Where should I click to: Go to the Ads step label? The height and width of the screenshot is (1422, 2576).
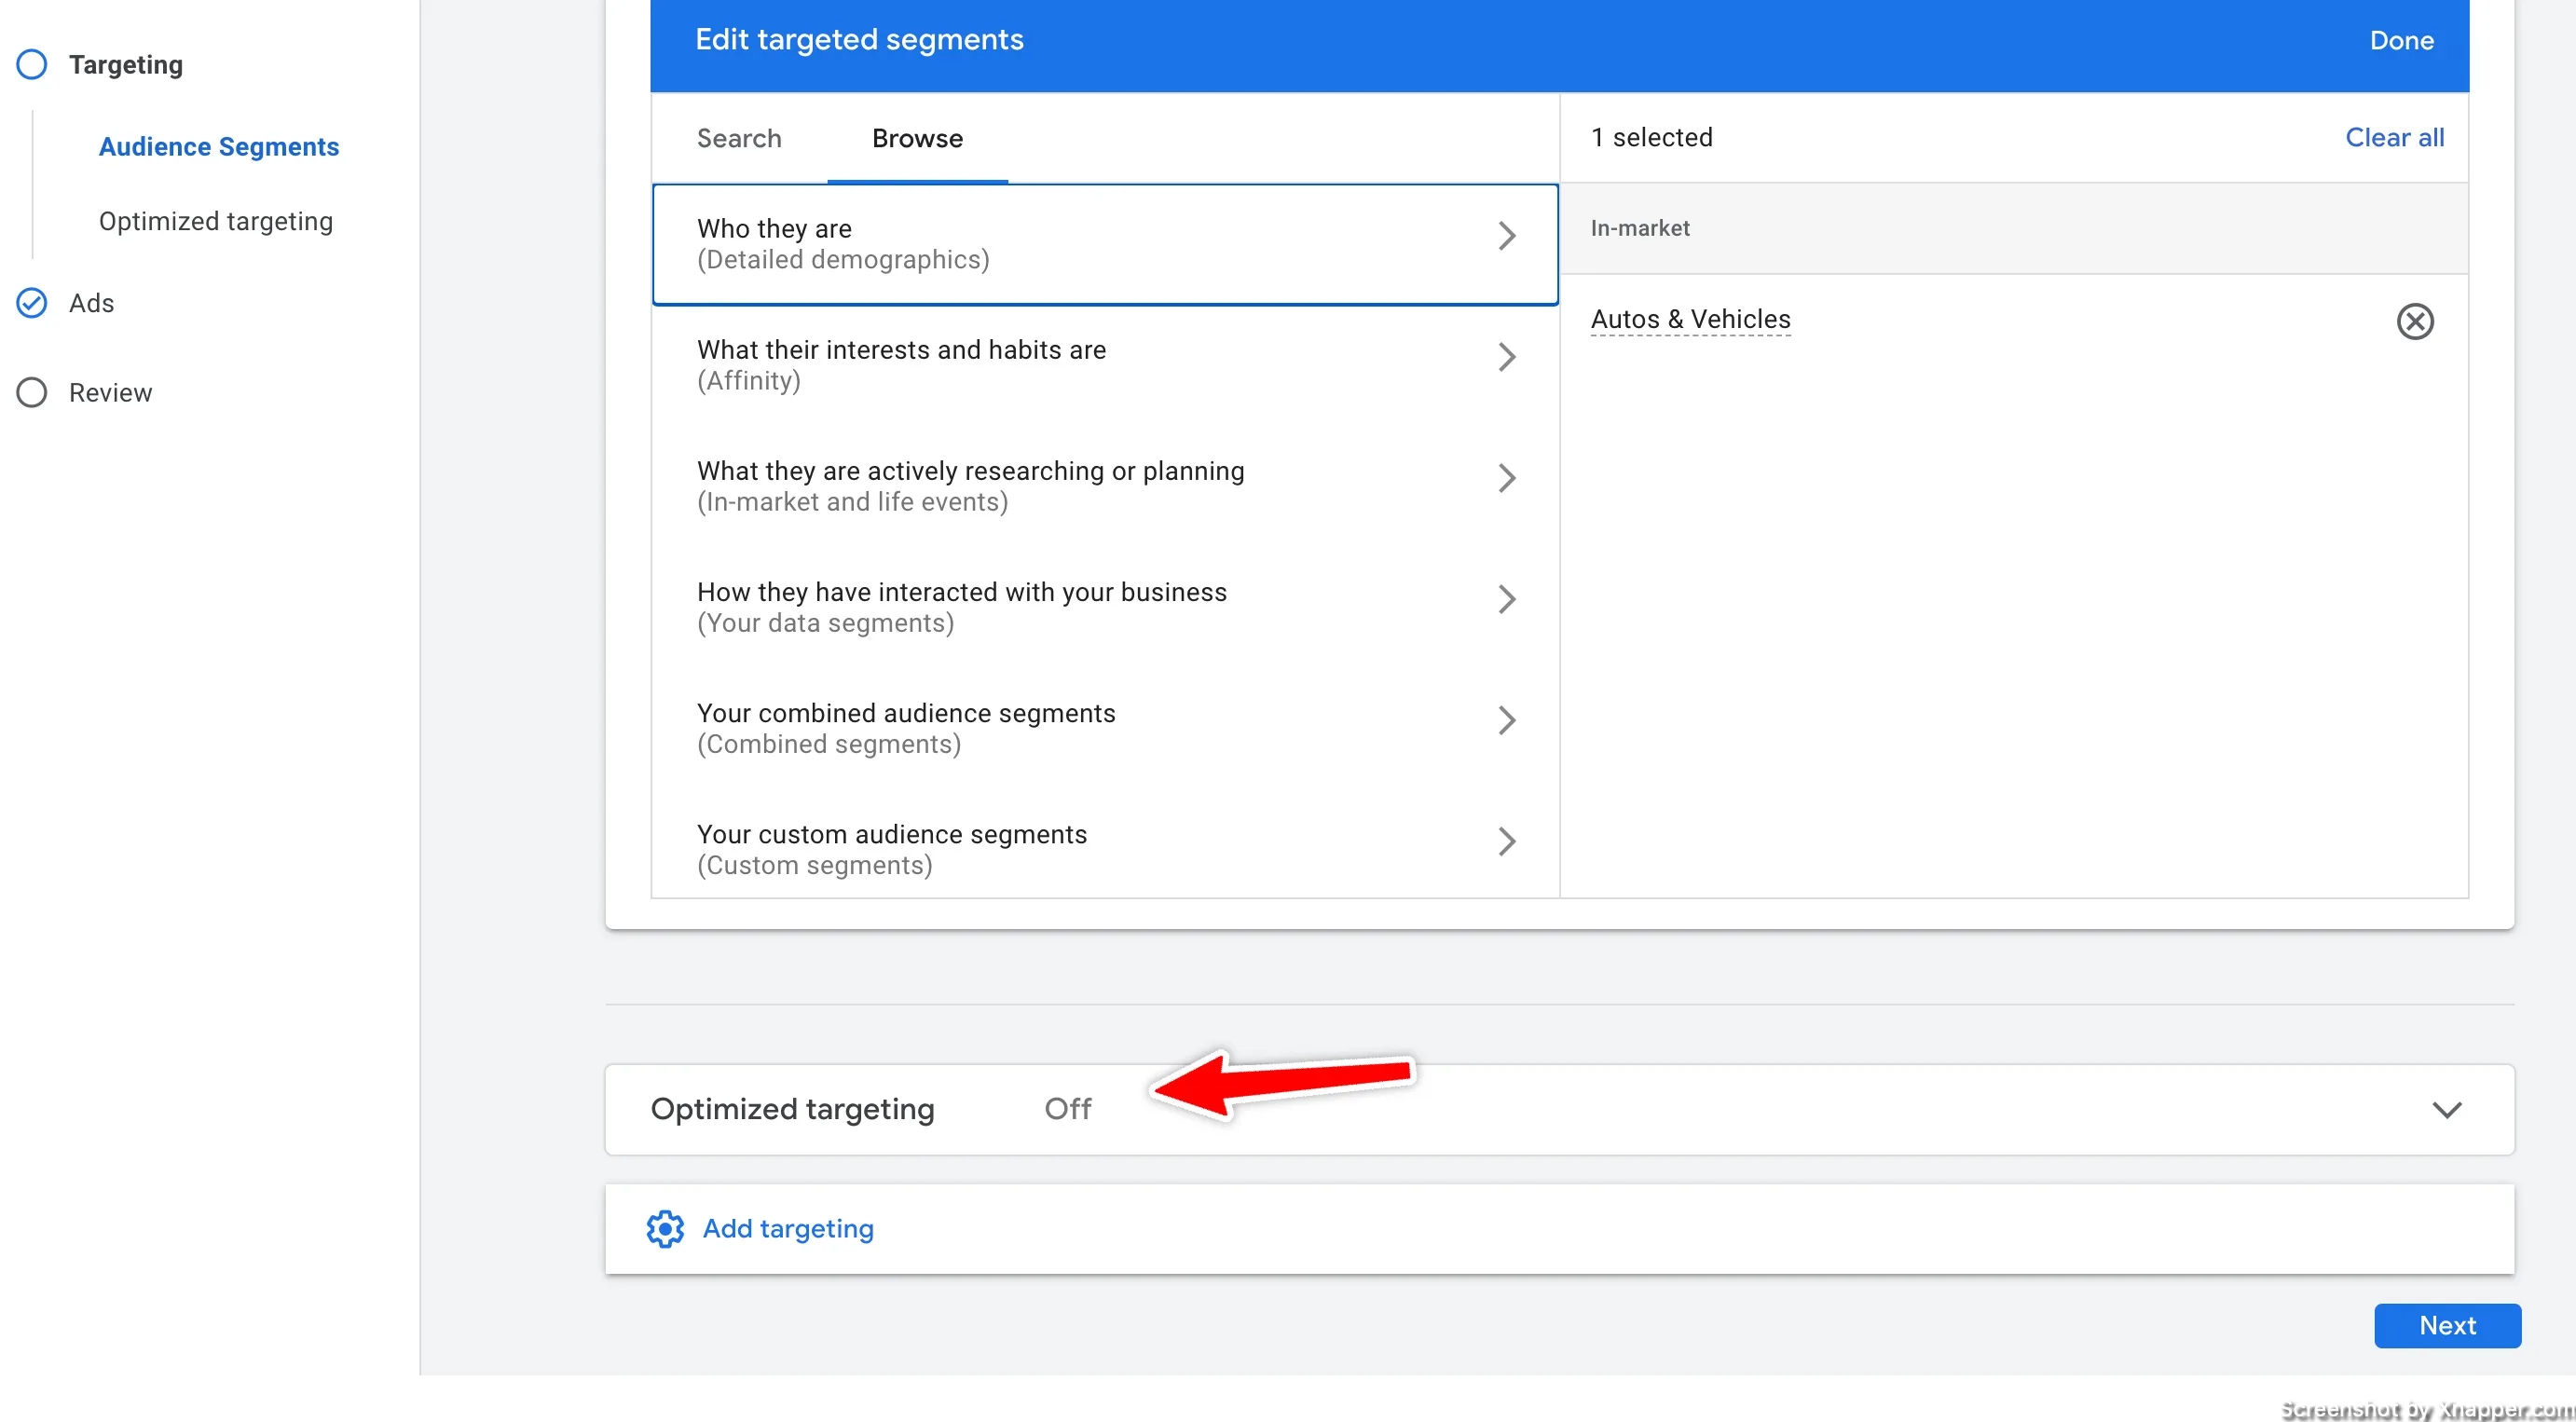click(91, 303)
